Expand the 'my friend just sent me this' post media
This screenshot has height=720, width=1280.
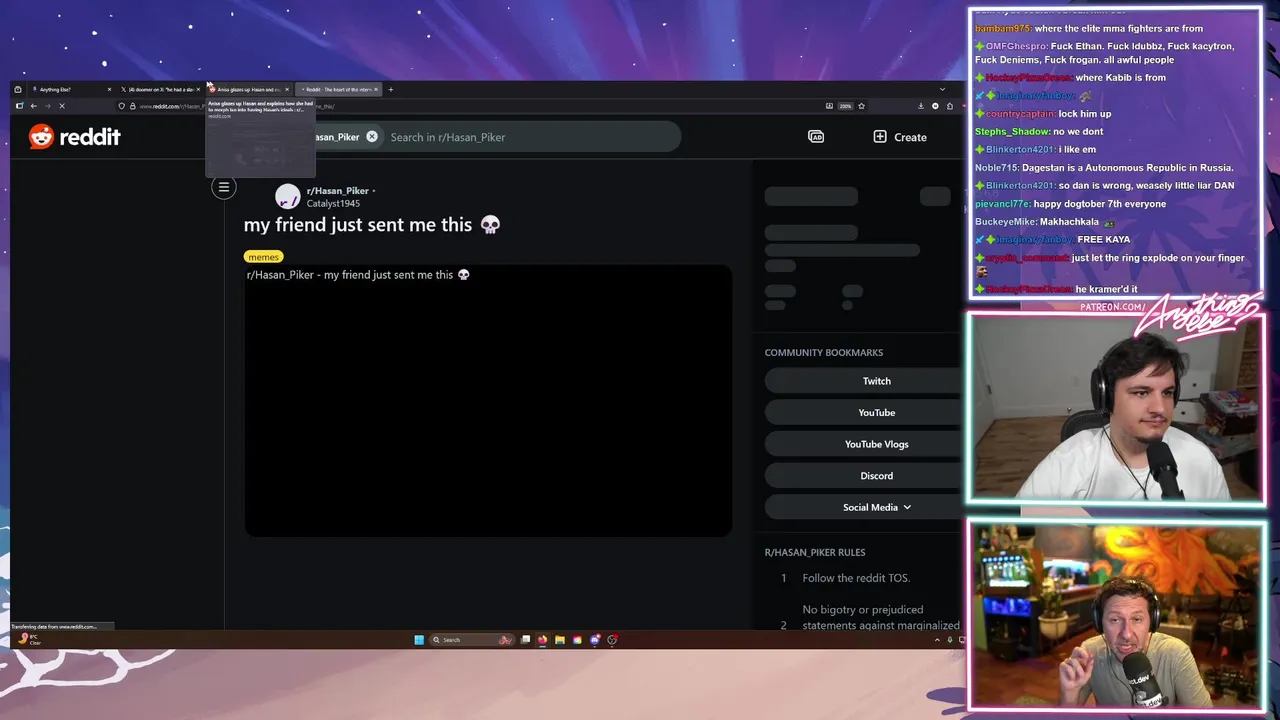click(x=488, y=400)
